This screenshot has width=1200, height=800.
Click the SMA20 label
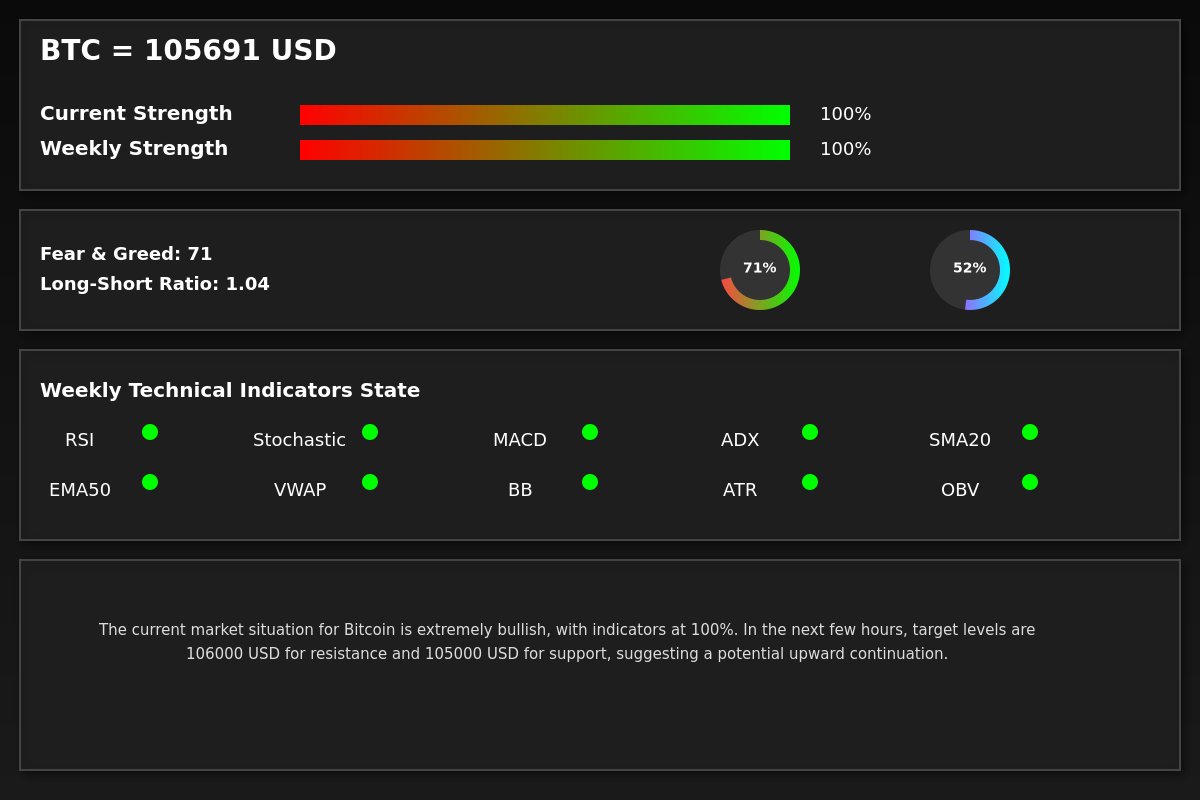click(960, 440)
